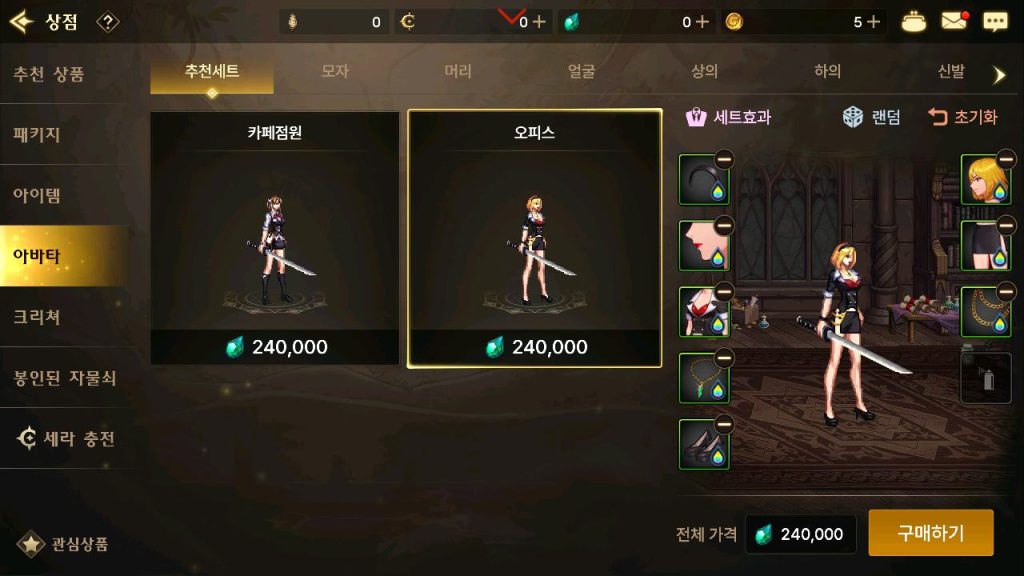Go back using the shop's arrow icon

click(21, 22)
